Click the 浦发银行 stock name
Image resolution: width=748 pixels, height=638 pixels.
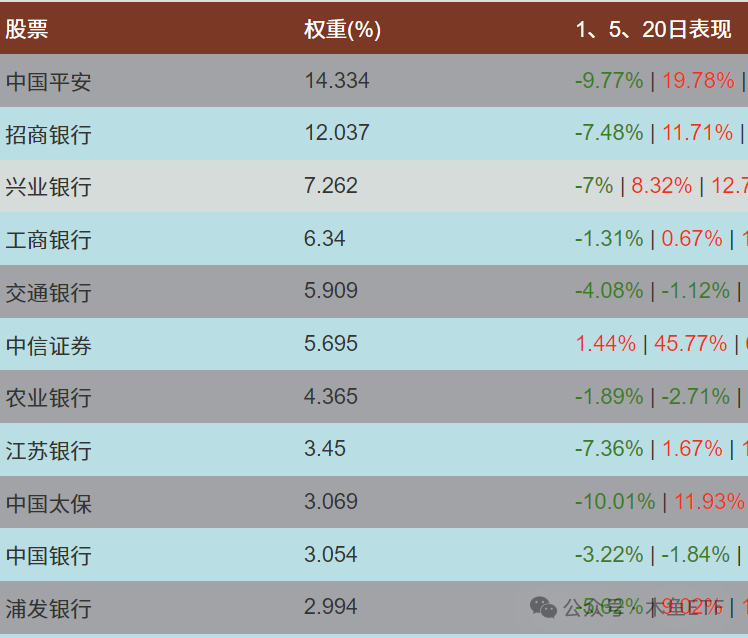(x=48, y=608)
